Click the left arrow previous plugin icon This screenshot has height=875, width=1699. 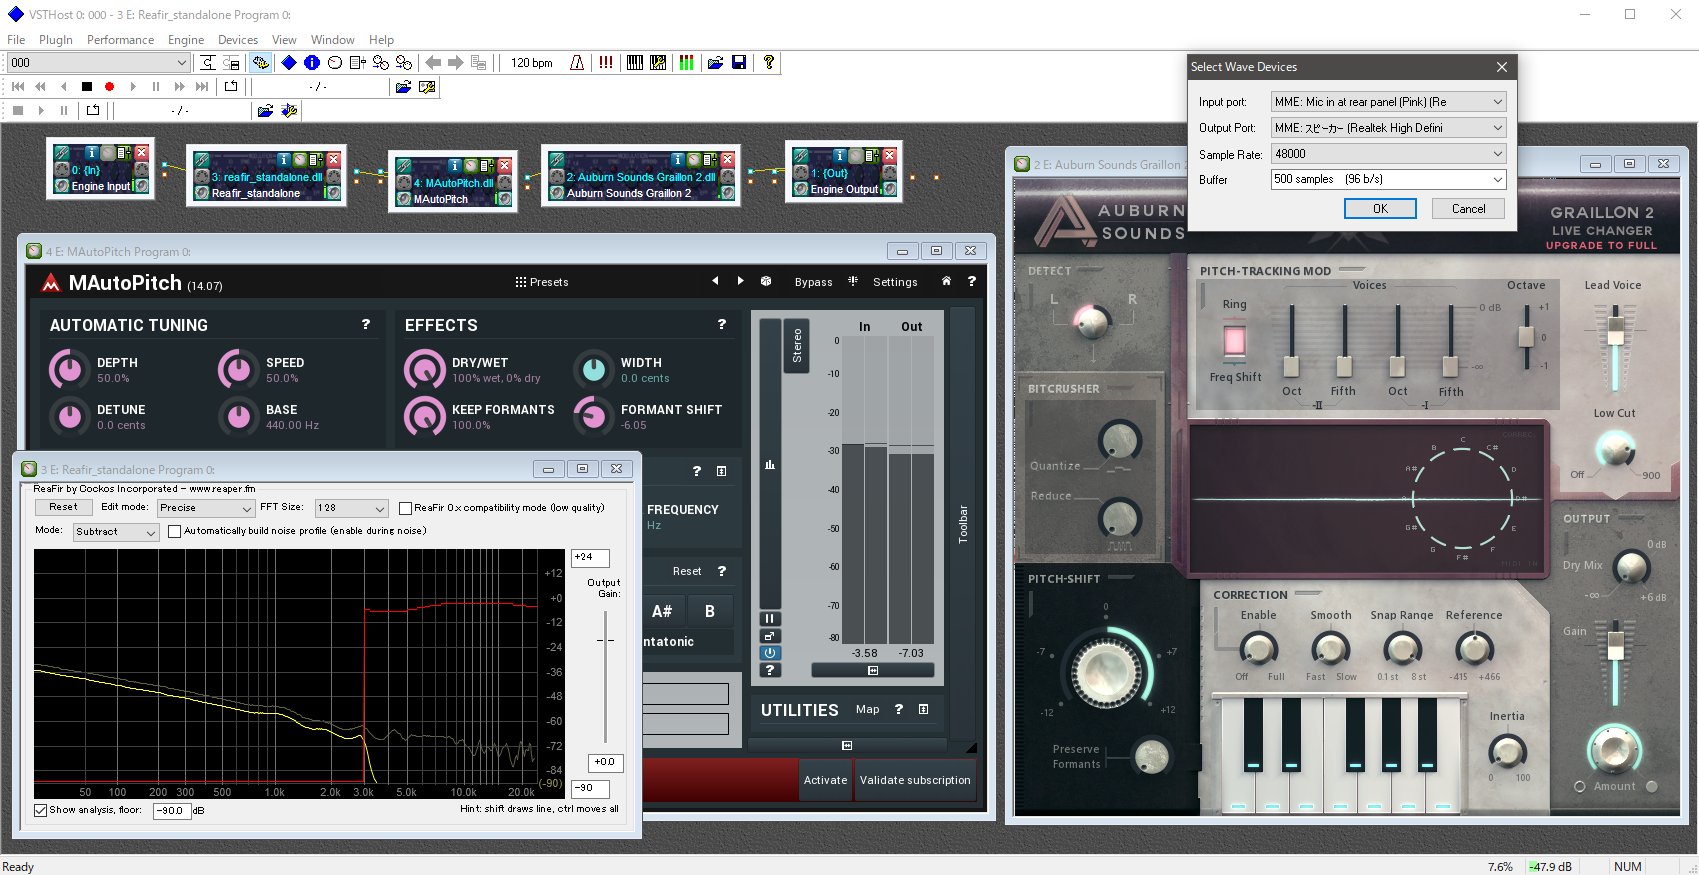tap(433, 62)
